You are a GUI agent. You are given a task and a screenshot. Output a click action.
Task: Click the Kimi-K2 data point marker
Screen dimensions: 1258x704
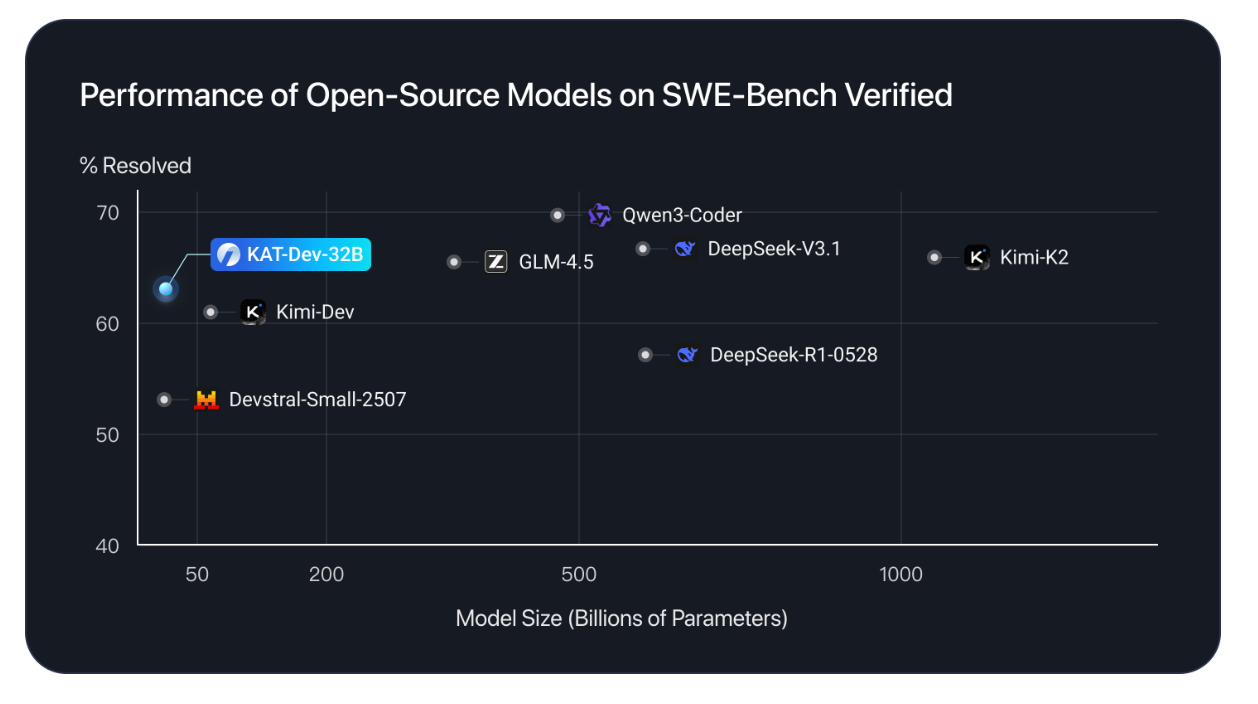tap(935, 257)
